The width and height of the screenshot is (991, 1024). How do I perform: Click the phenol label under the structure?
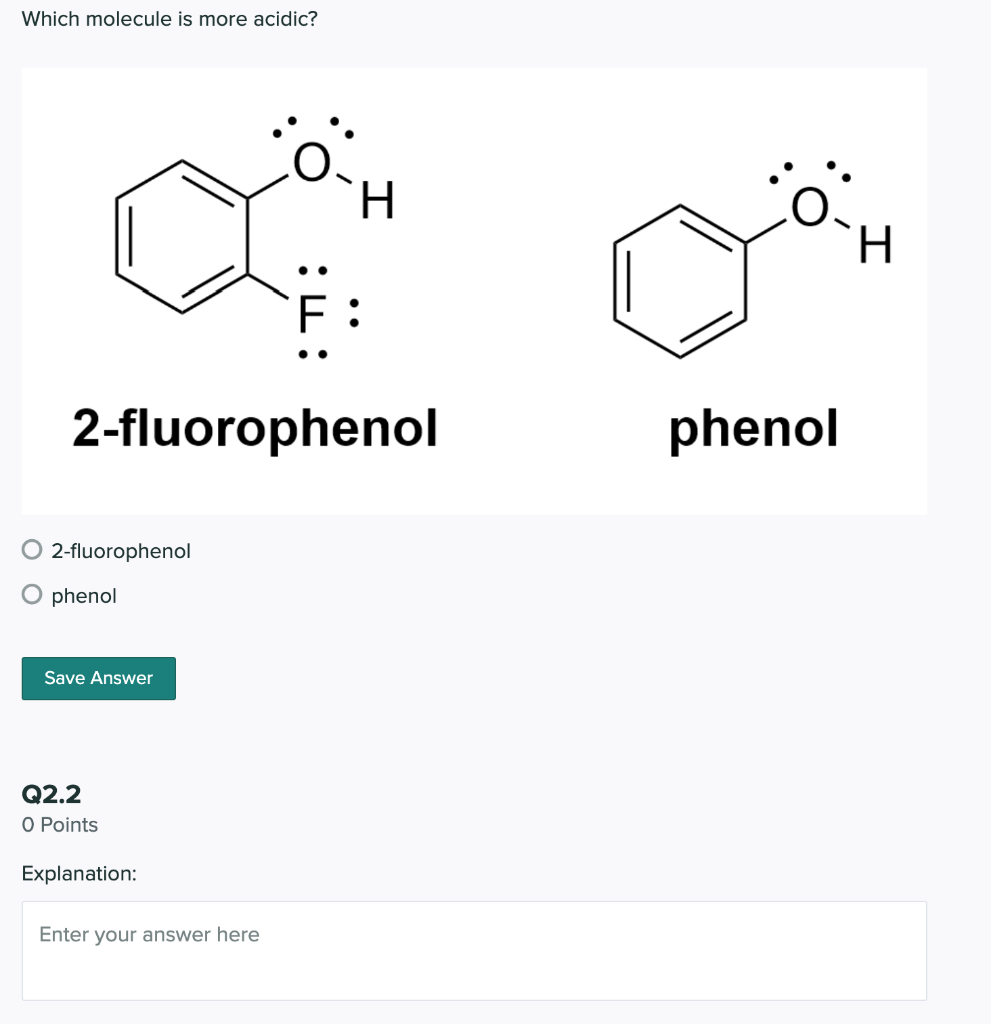click(752, 429)
